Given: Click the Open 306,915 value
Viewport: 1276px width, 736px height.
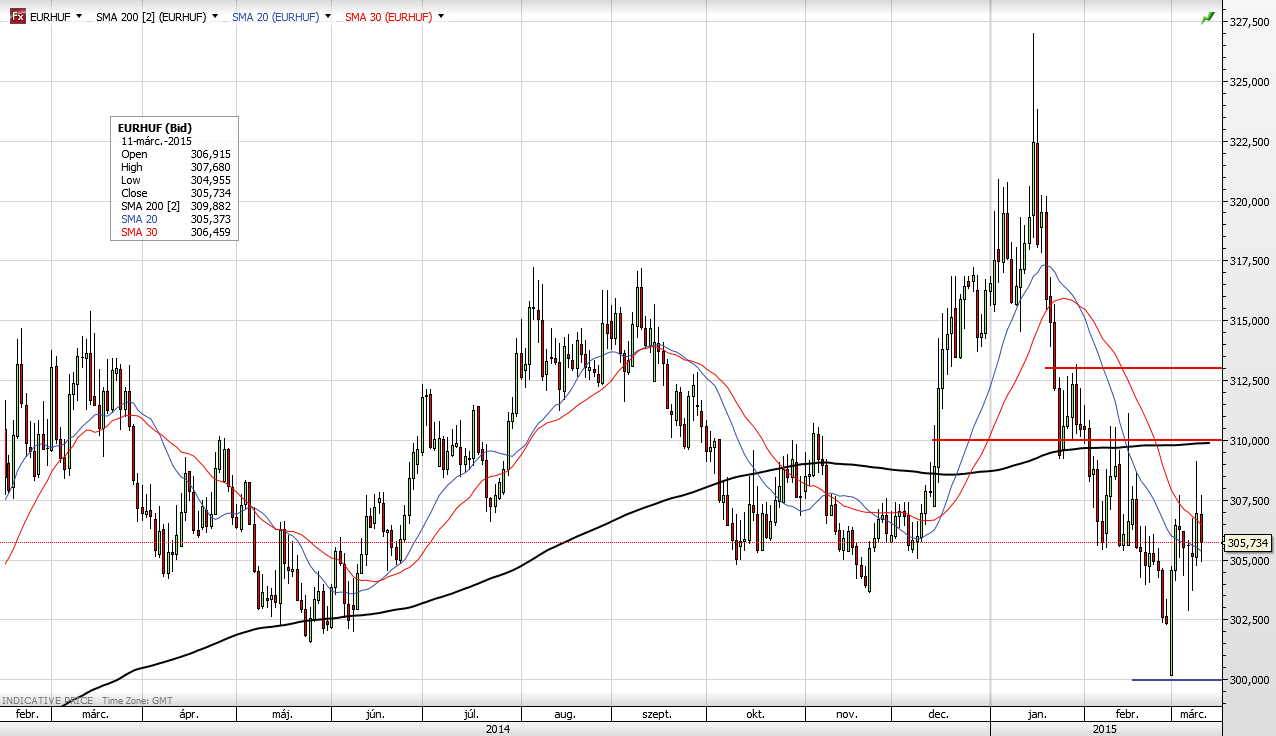Looking at the screenshot, I should tap(210, 154).
